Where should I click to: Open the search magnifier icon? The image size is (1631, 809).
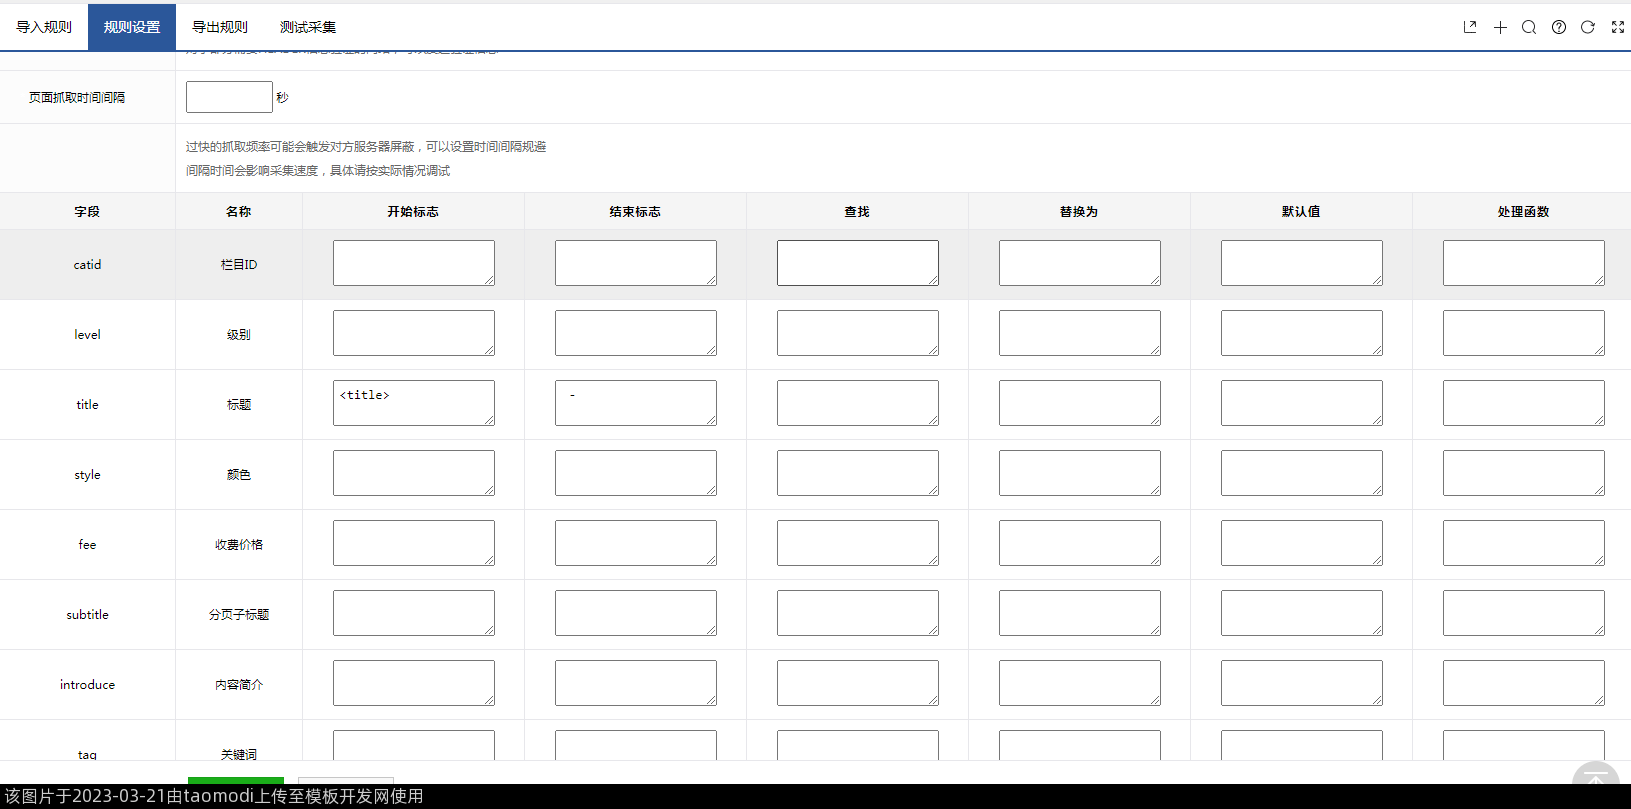(x=1529, y=27)
